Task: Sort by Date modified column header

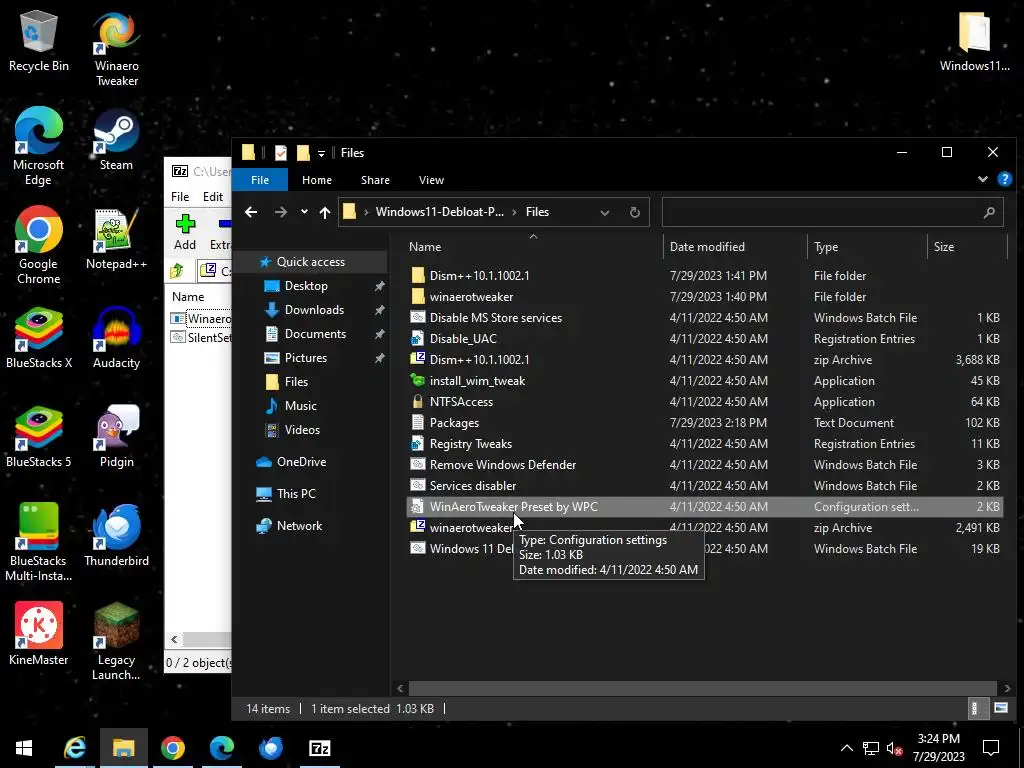Action: (735, 247)
